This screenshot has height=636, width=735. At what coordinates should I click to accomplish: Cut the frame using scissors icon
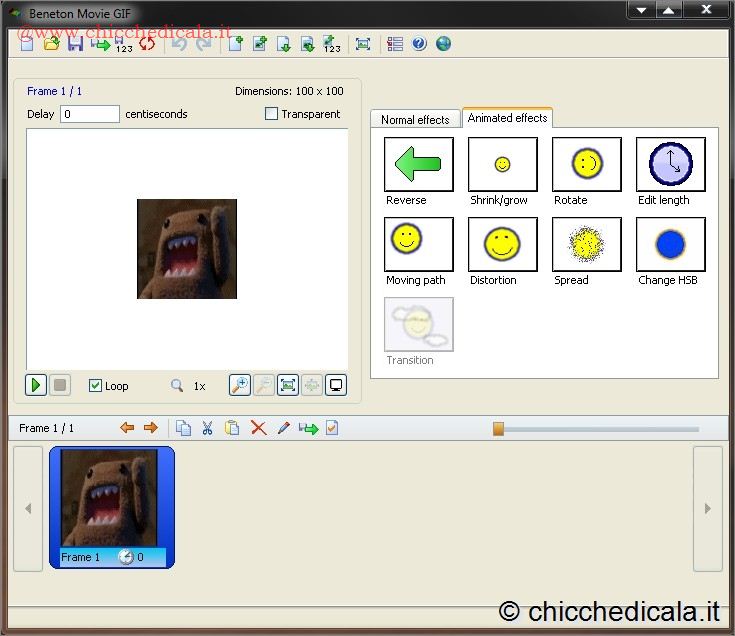(208, 428)
